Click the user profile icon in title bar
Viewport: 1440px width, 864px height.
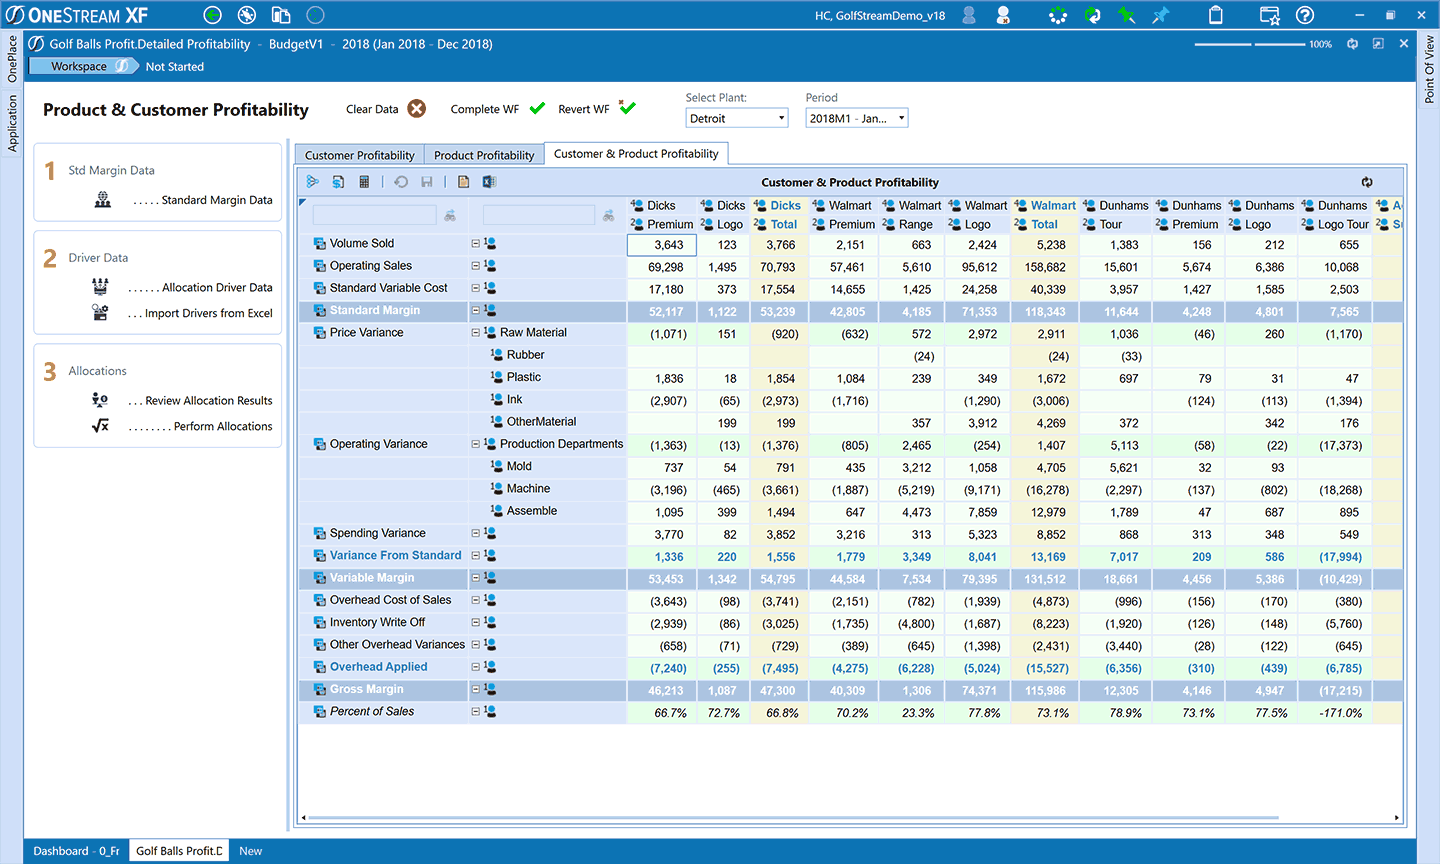[x=969, y=15]
